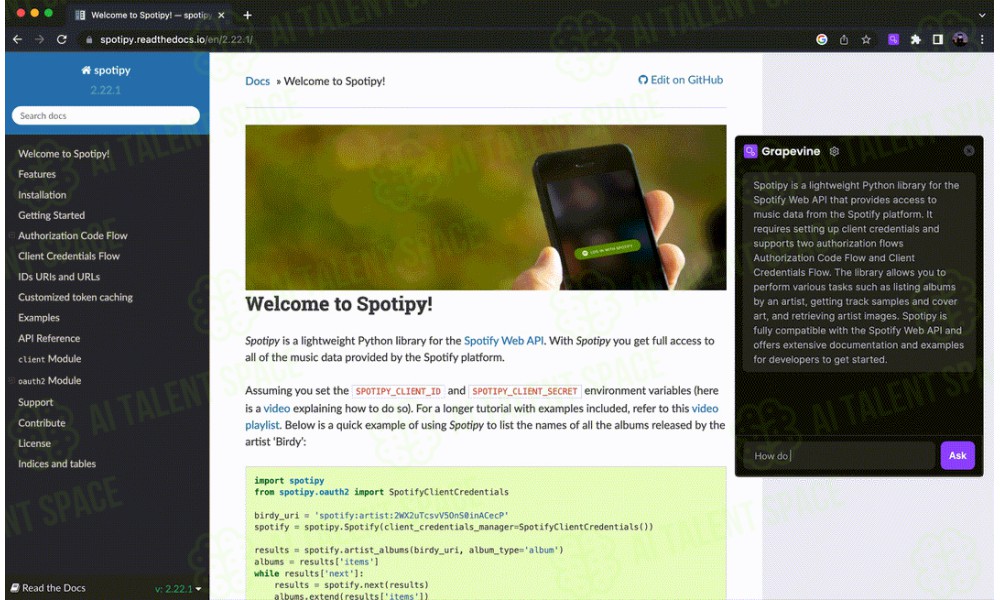This screenshot has height=600, width=1000.
Task: Open the Features sidebar entry
Action: point(37,174)
